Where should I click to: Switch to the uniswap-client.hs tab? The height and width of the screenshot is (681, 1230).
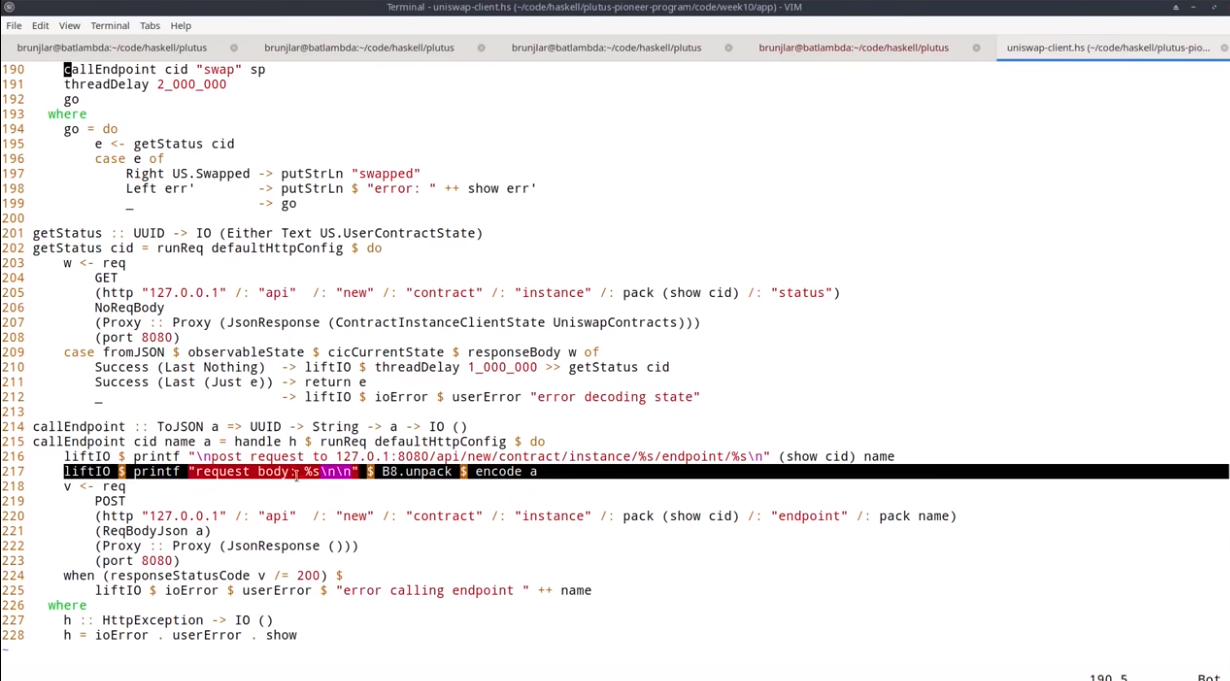(x=1107, y=47)
